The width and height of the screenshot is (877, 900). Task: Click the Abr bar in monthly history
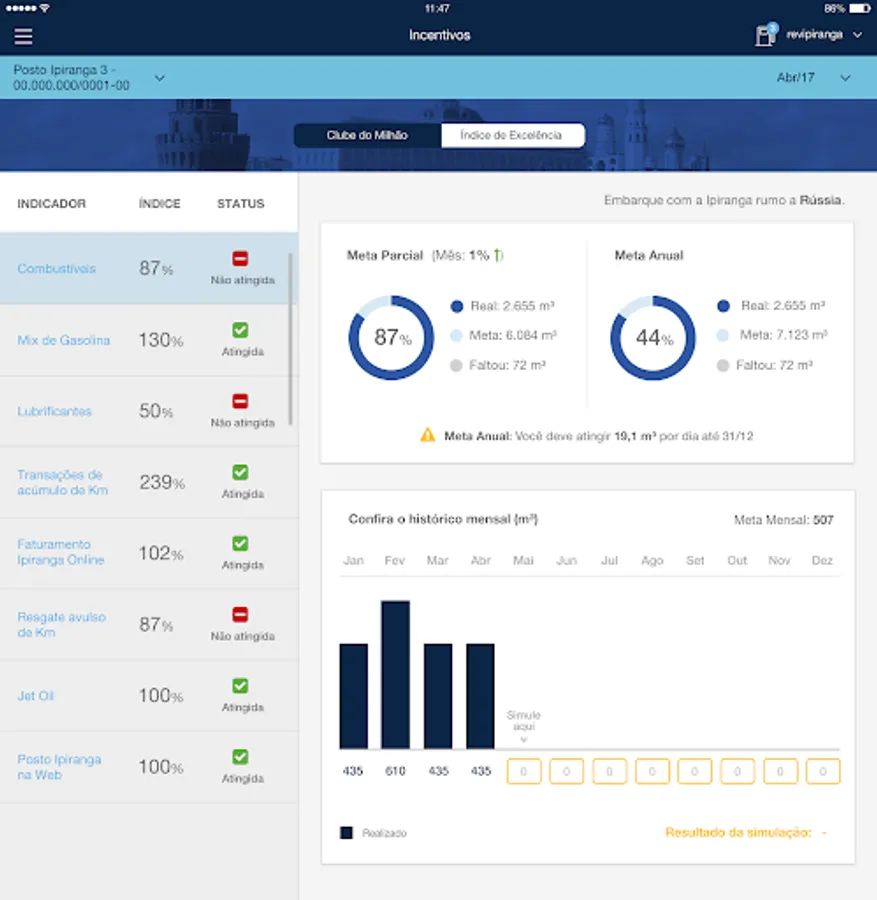point(480,696)
